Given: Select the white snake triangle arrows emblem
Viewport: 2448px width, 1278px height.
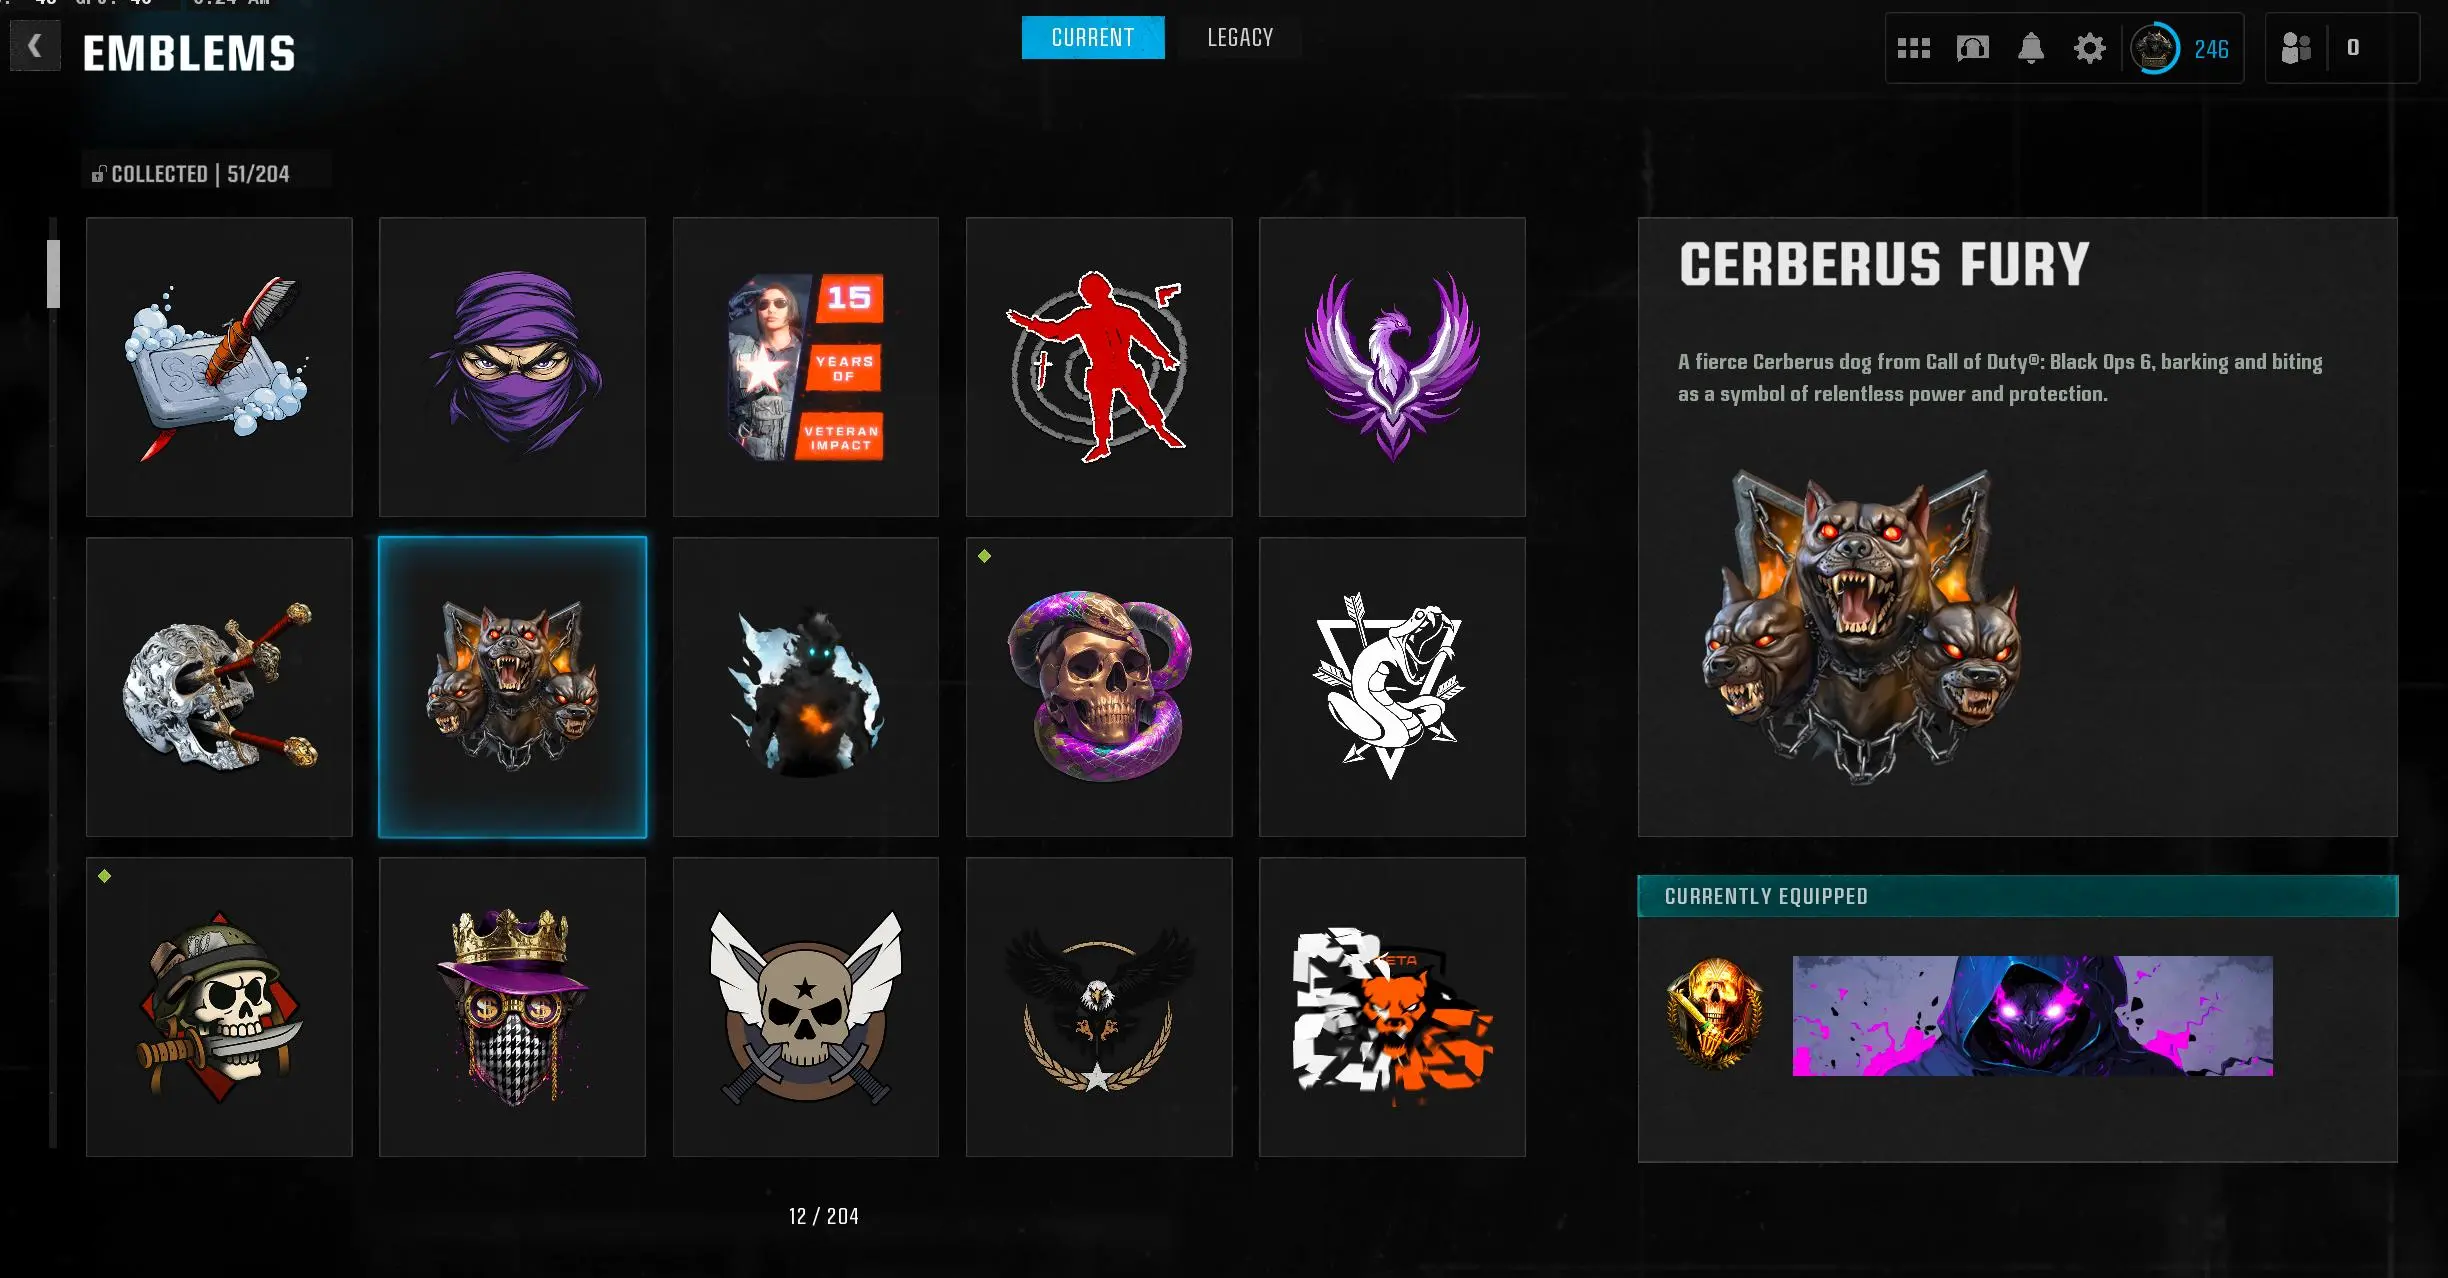Looking at the screenshot, I should [x=1392, y=687].
